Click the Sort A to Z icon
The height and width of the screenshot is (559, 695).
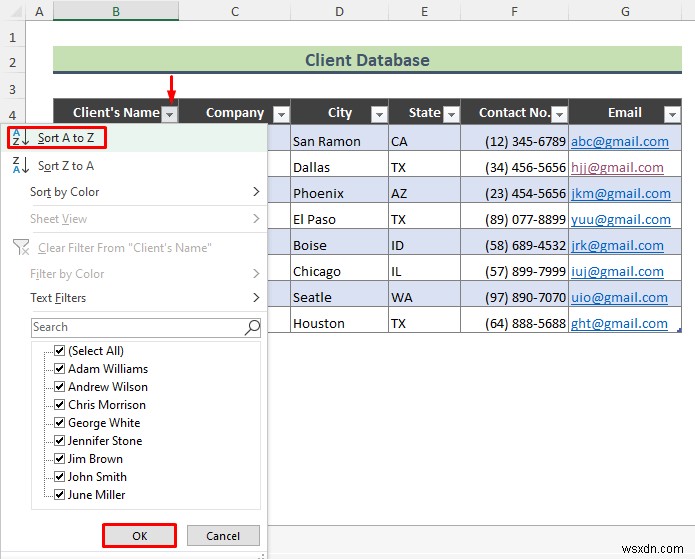pos(20,137)
